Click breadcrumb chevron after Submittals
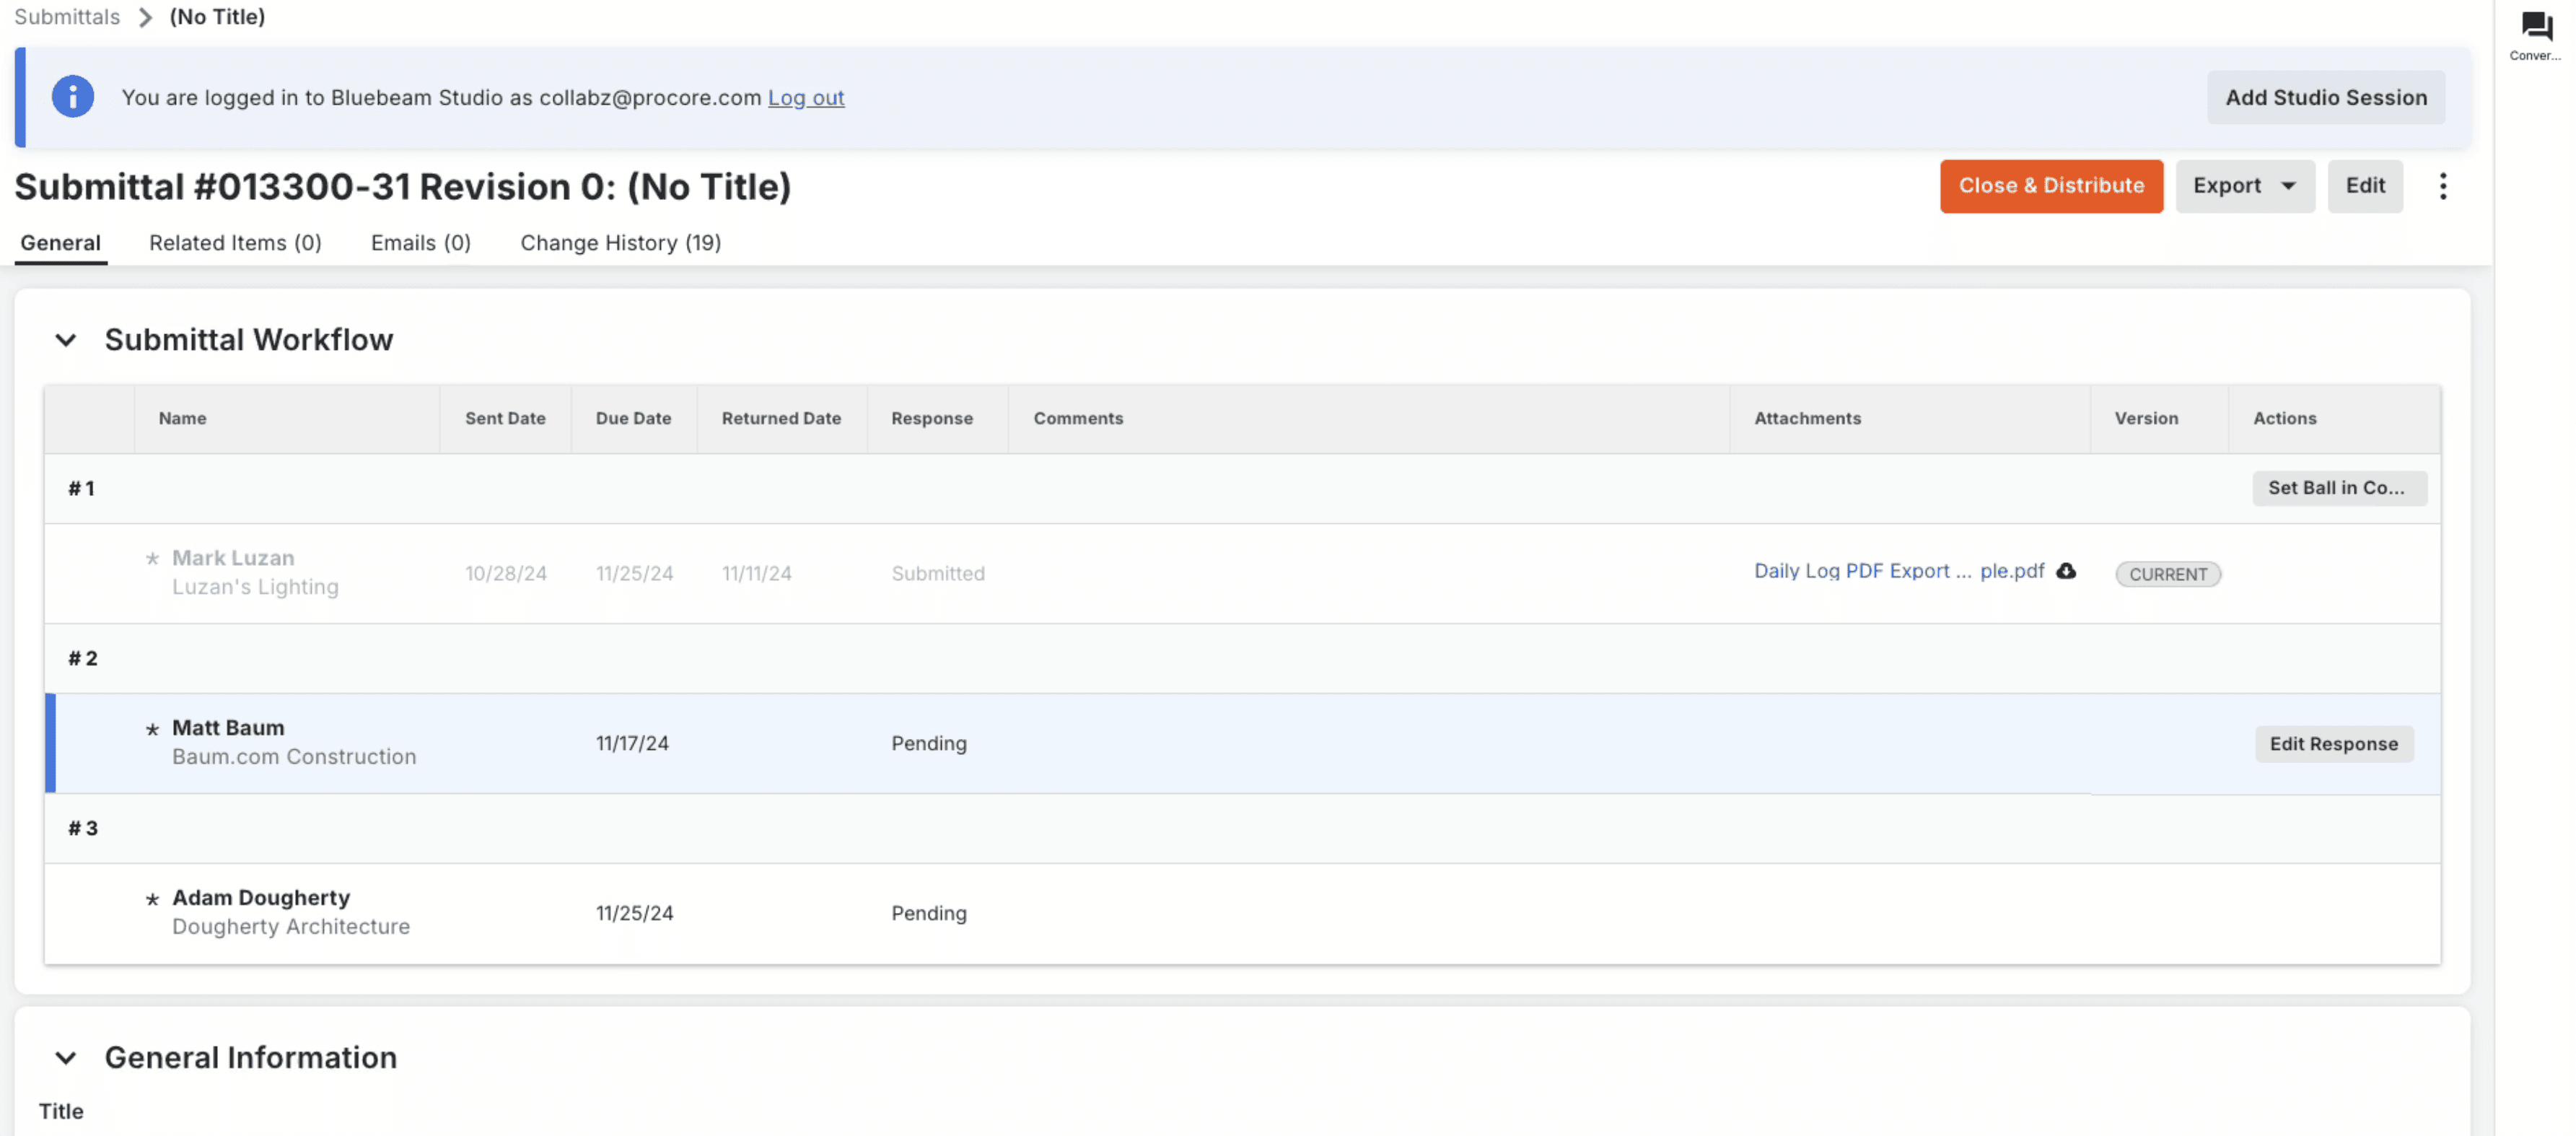Image resolution: width=2576 pixels, height=1136 pixels. point(145,17)
